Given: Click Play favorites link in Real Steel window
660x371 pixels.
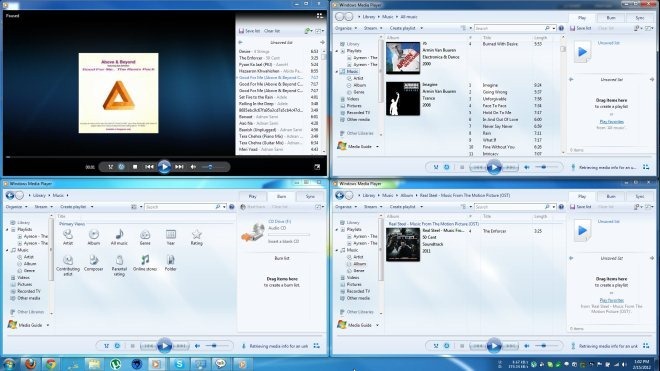Looking at the screenshot, I should coord(611,300).
